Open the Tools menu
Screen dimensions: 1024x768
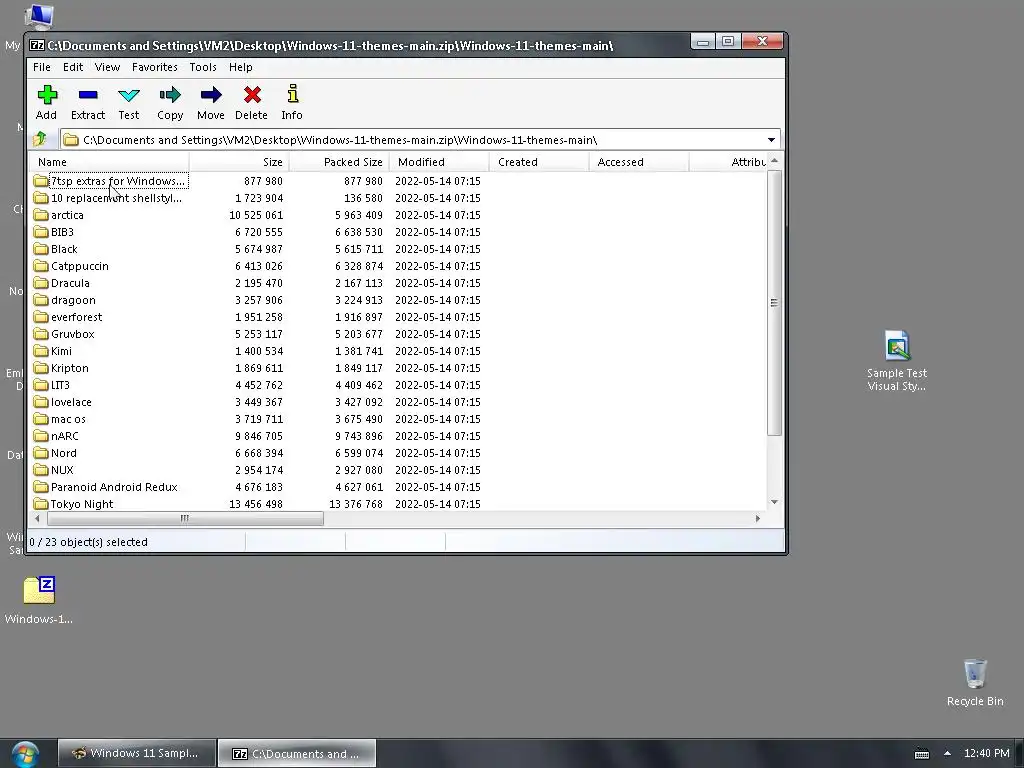click(202, 67)
